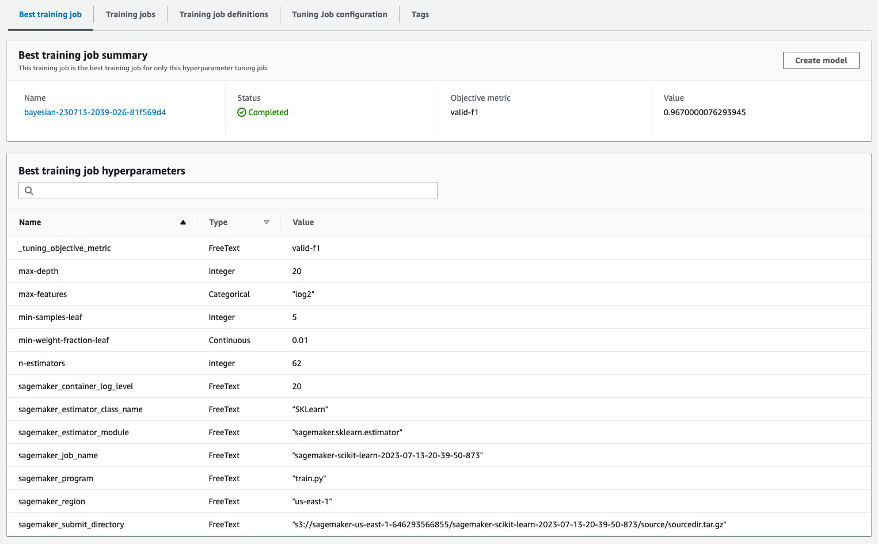Select the min-samples-leaf hyperparameter name
This screenshot has height=545, width=879.
[x=50, y=317]
